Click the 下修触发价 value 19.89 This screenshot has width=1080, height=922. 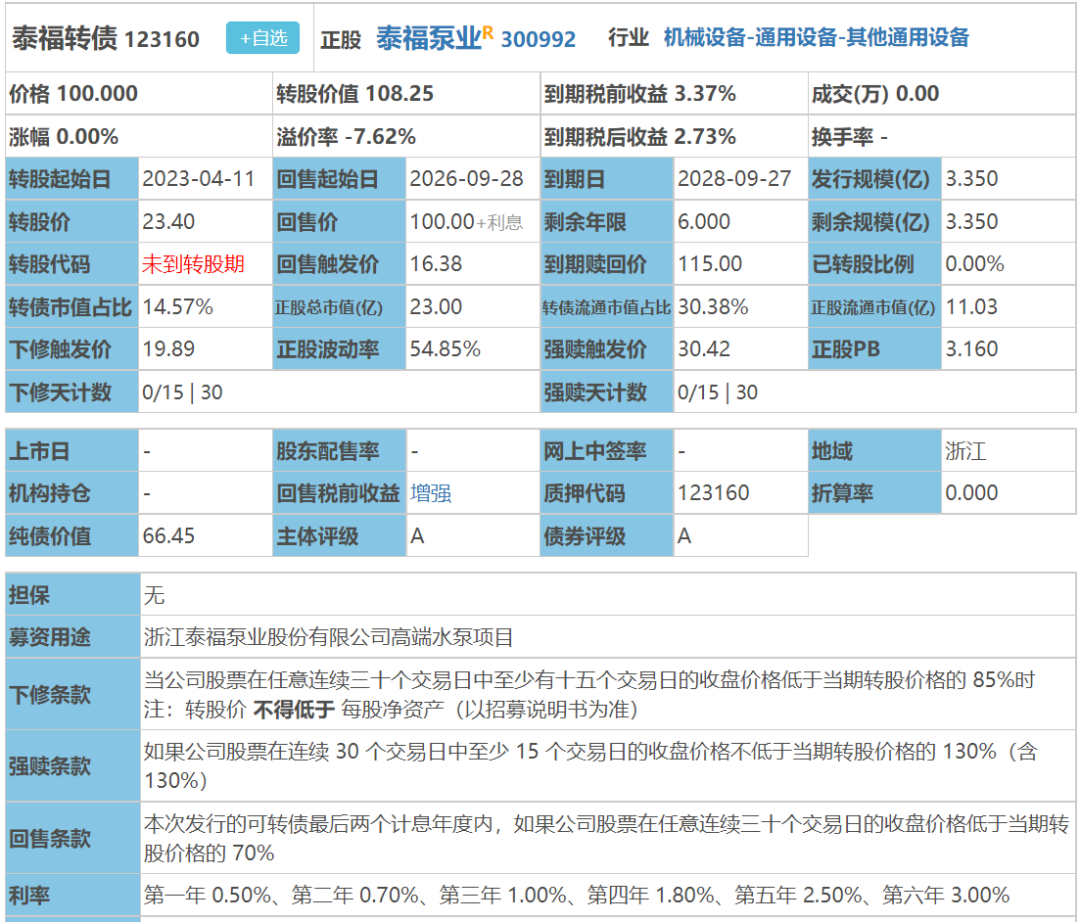pyautogui.click(x=168, y=349)
